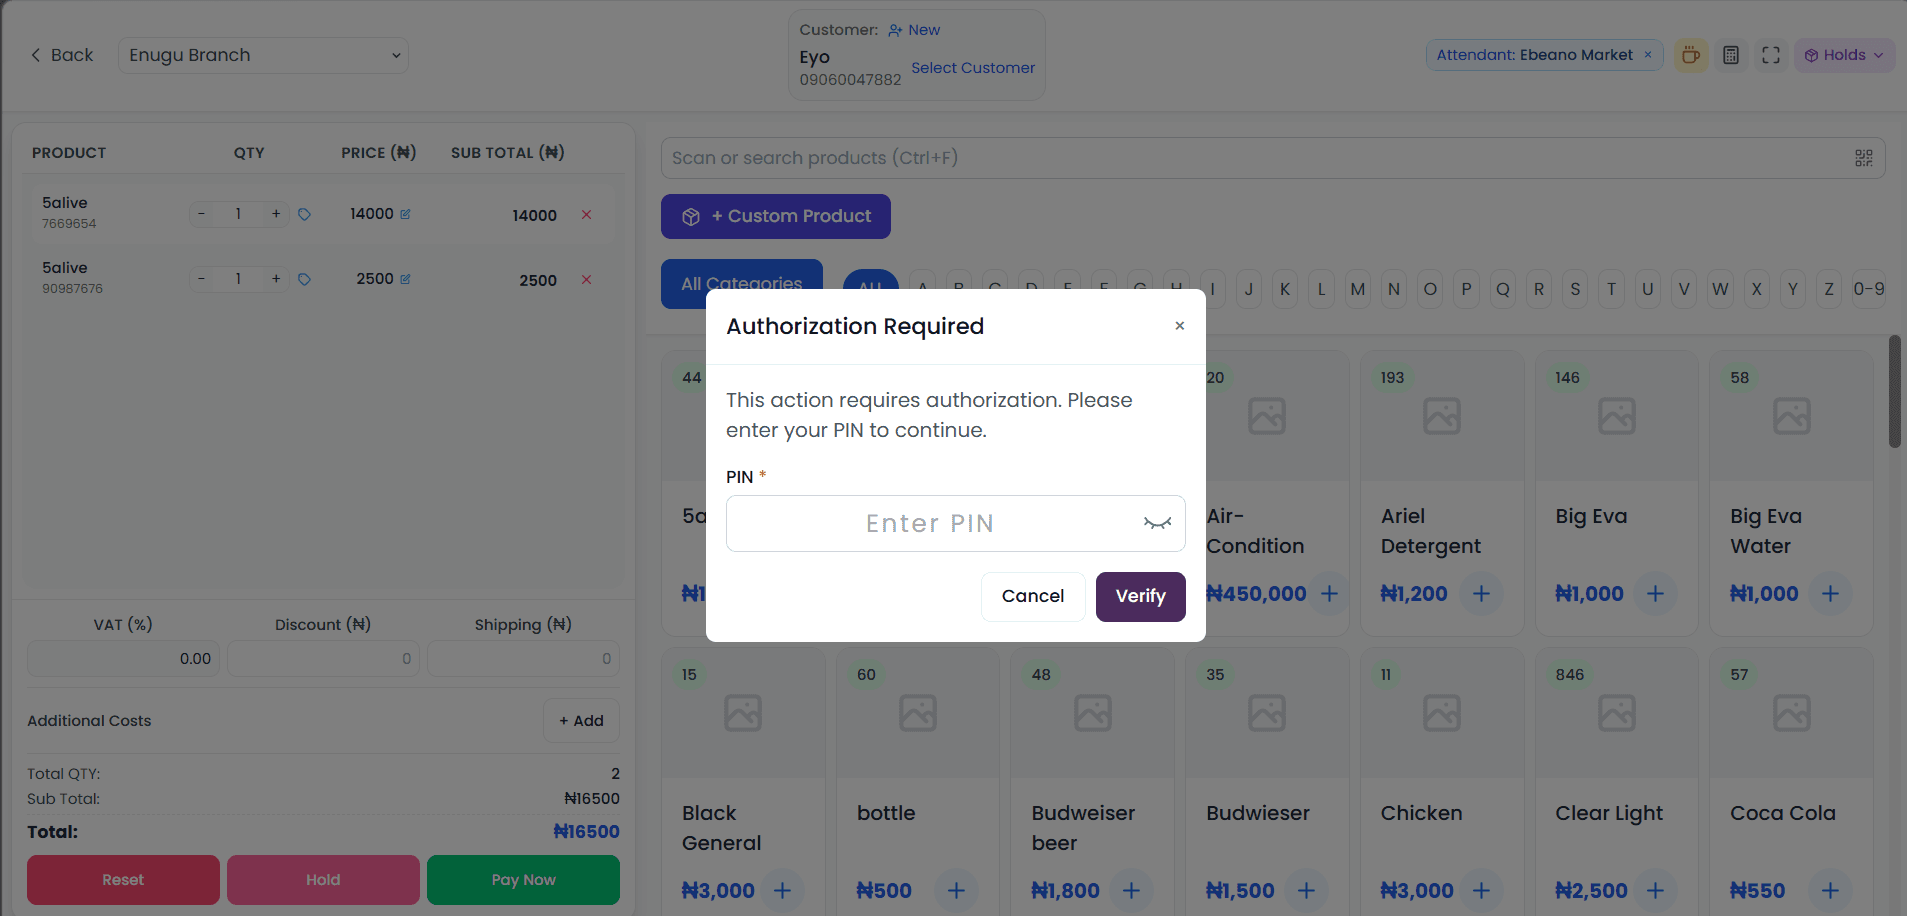This screenshot has height=916, width=1907.
Task: Open the calculator icon
Action: click(x=1731, y=55)
